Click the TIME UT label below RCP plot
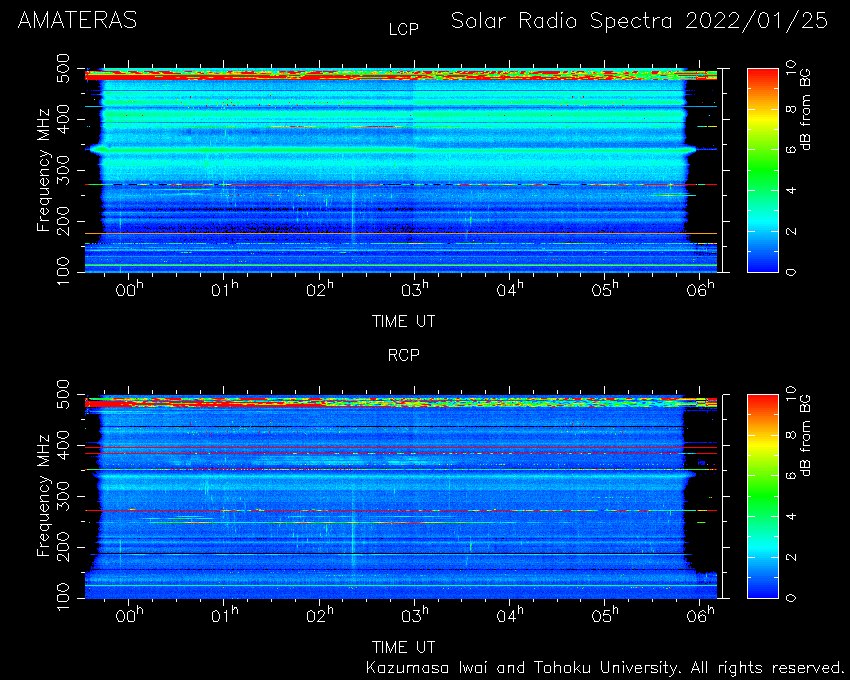 click(403, 647)
